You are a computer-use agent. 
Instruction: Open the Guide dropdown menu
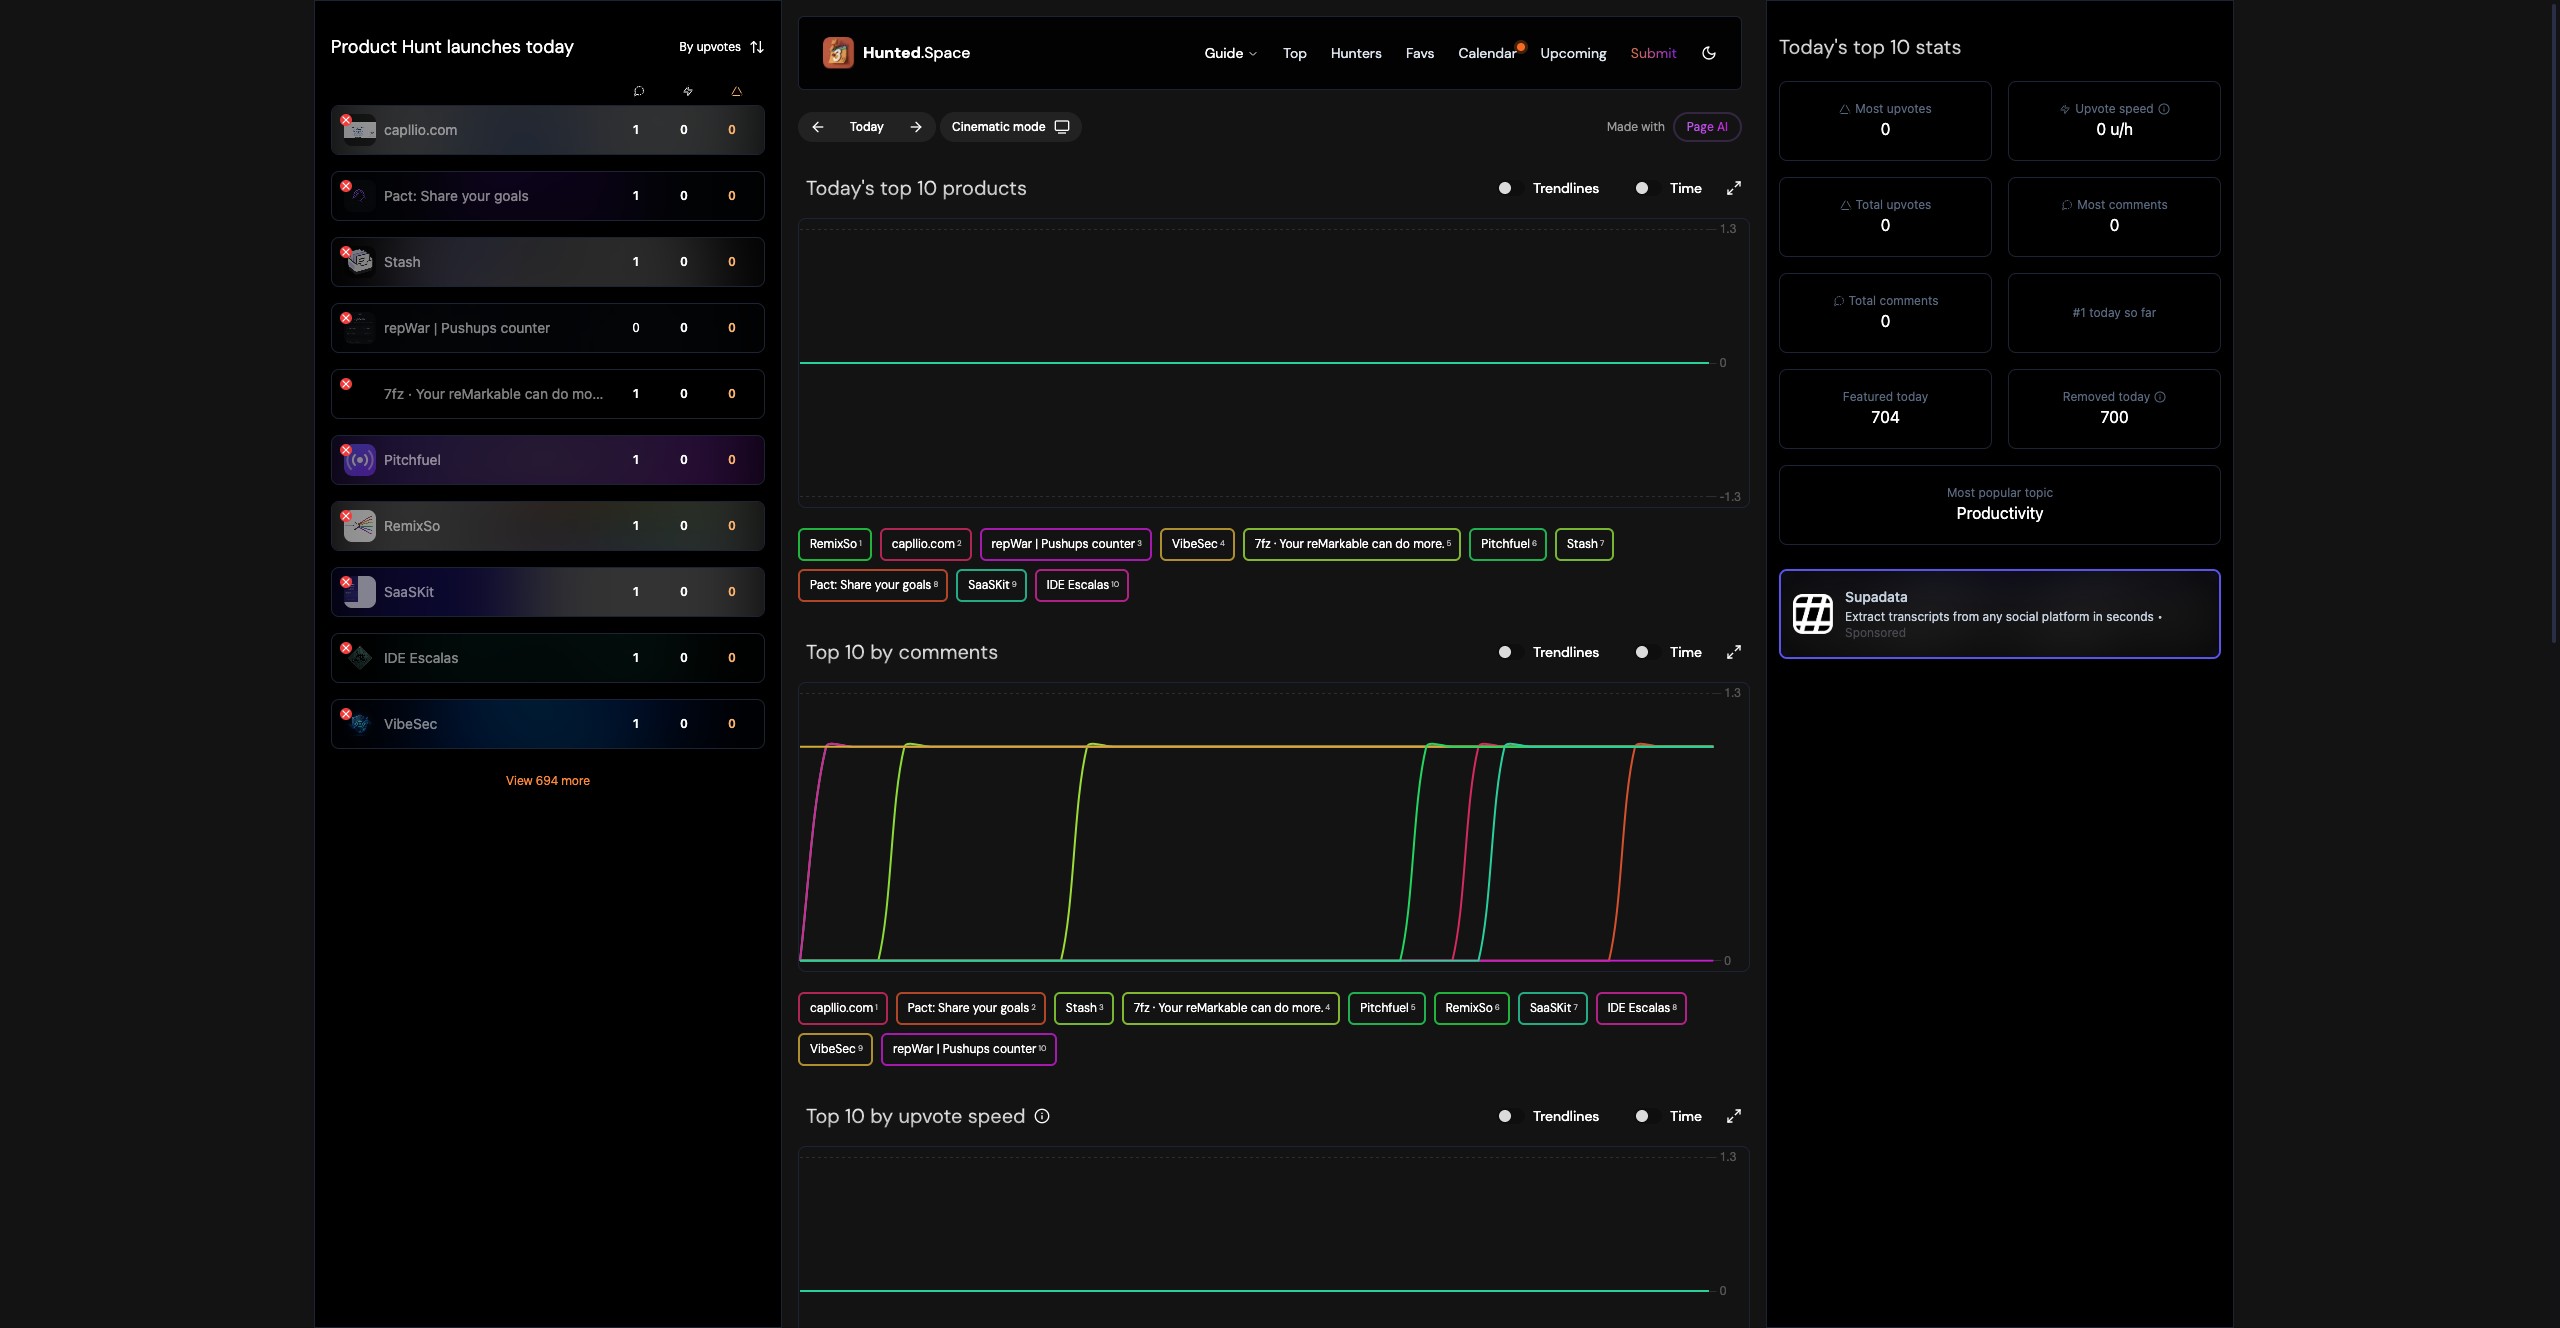pyautogui.click(x=1230, y=53)
